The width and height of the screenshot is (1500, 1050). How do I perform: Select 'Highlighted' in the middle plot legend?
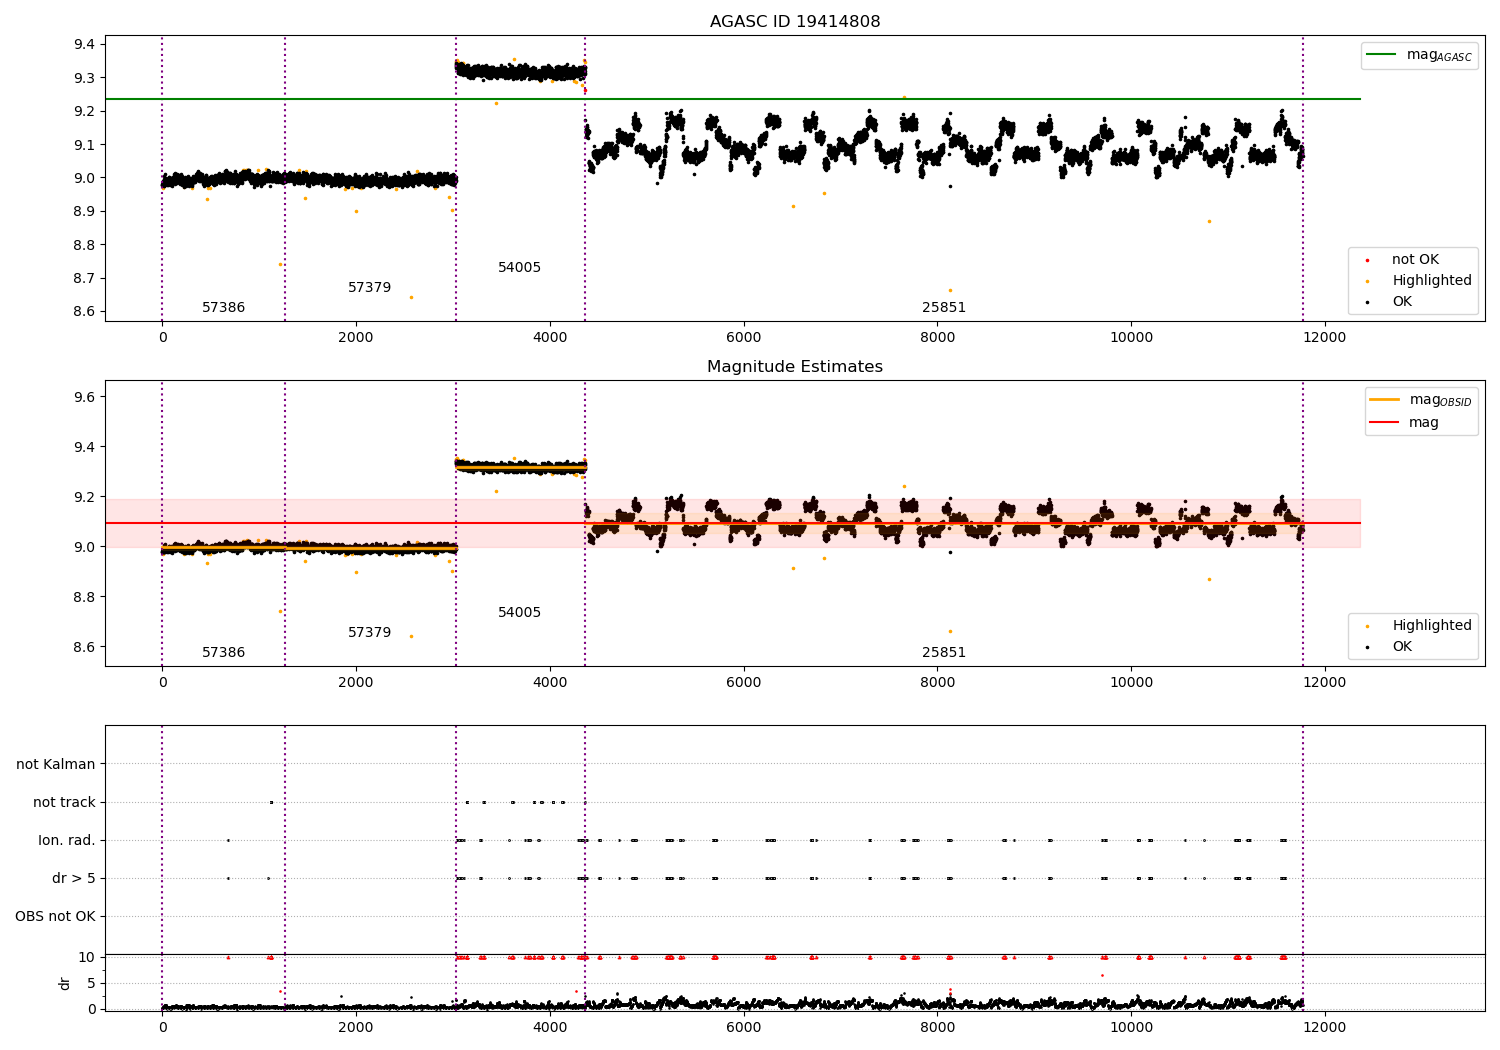pos(1432,626)
